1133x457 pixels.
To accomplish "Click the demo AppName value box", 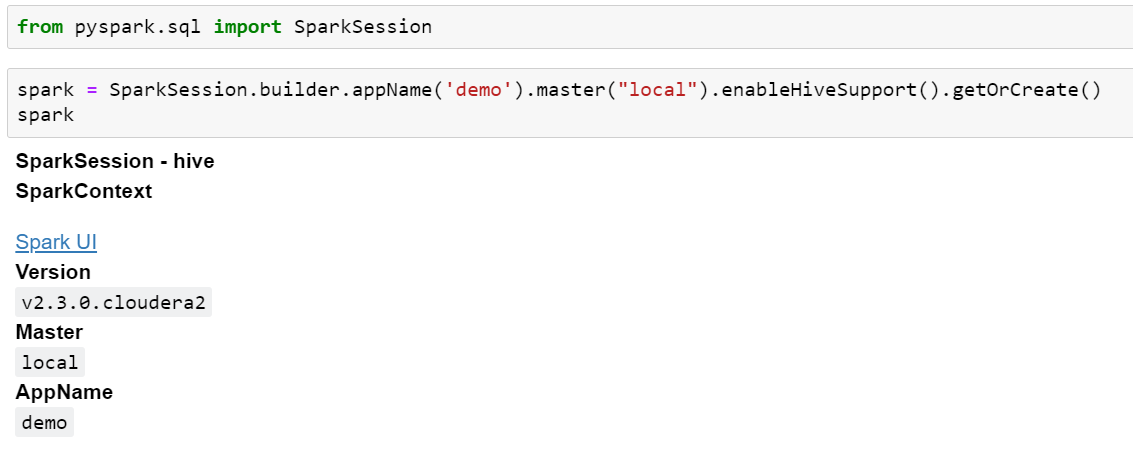I will 44,422.
